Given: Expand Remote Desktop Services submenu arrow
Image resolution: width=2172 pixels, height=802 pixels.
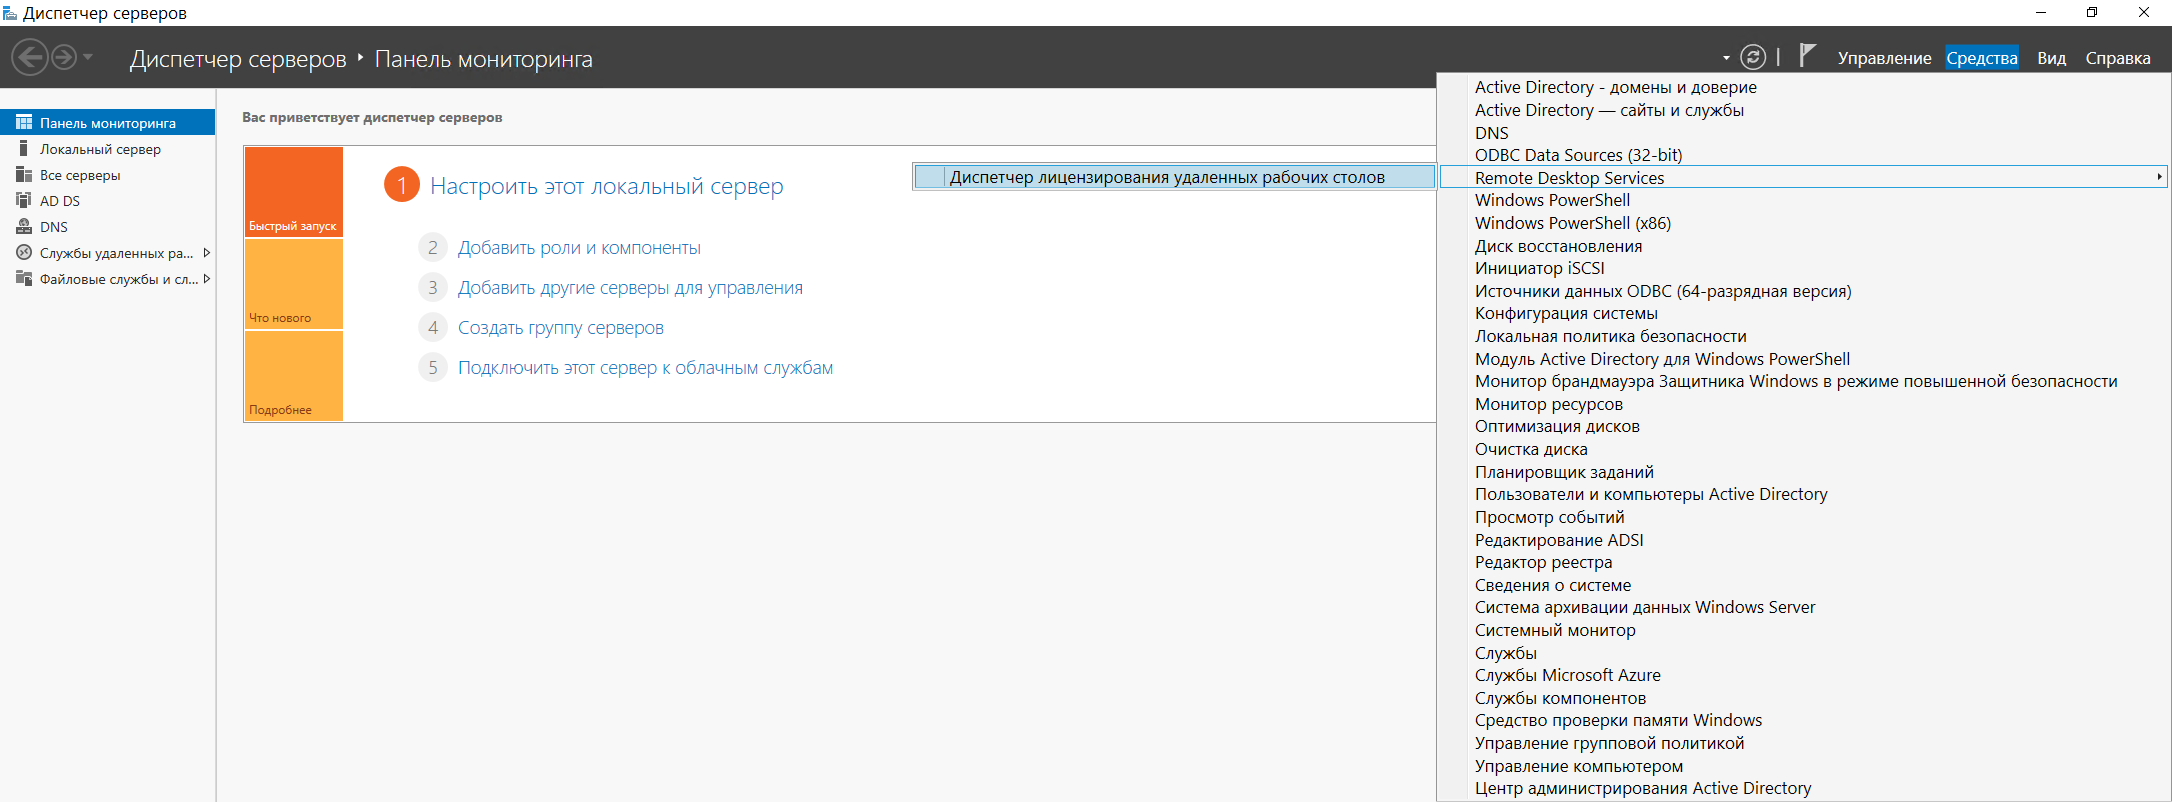Looking at the screenshot, I should pyautogui.click(x=2159, y=177).
